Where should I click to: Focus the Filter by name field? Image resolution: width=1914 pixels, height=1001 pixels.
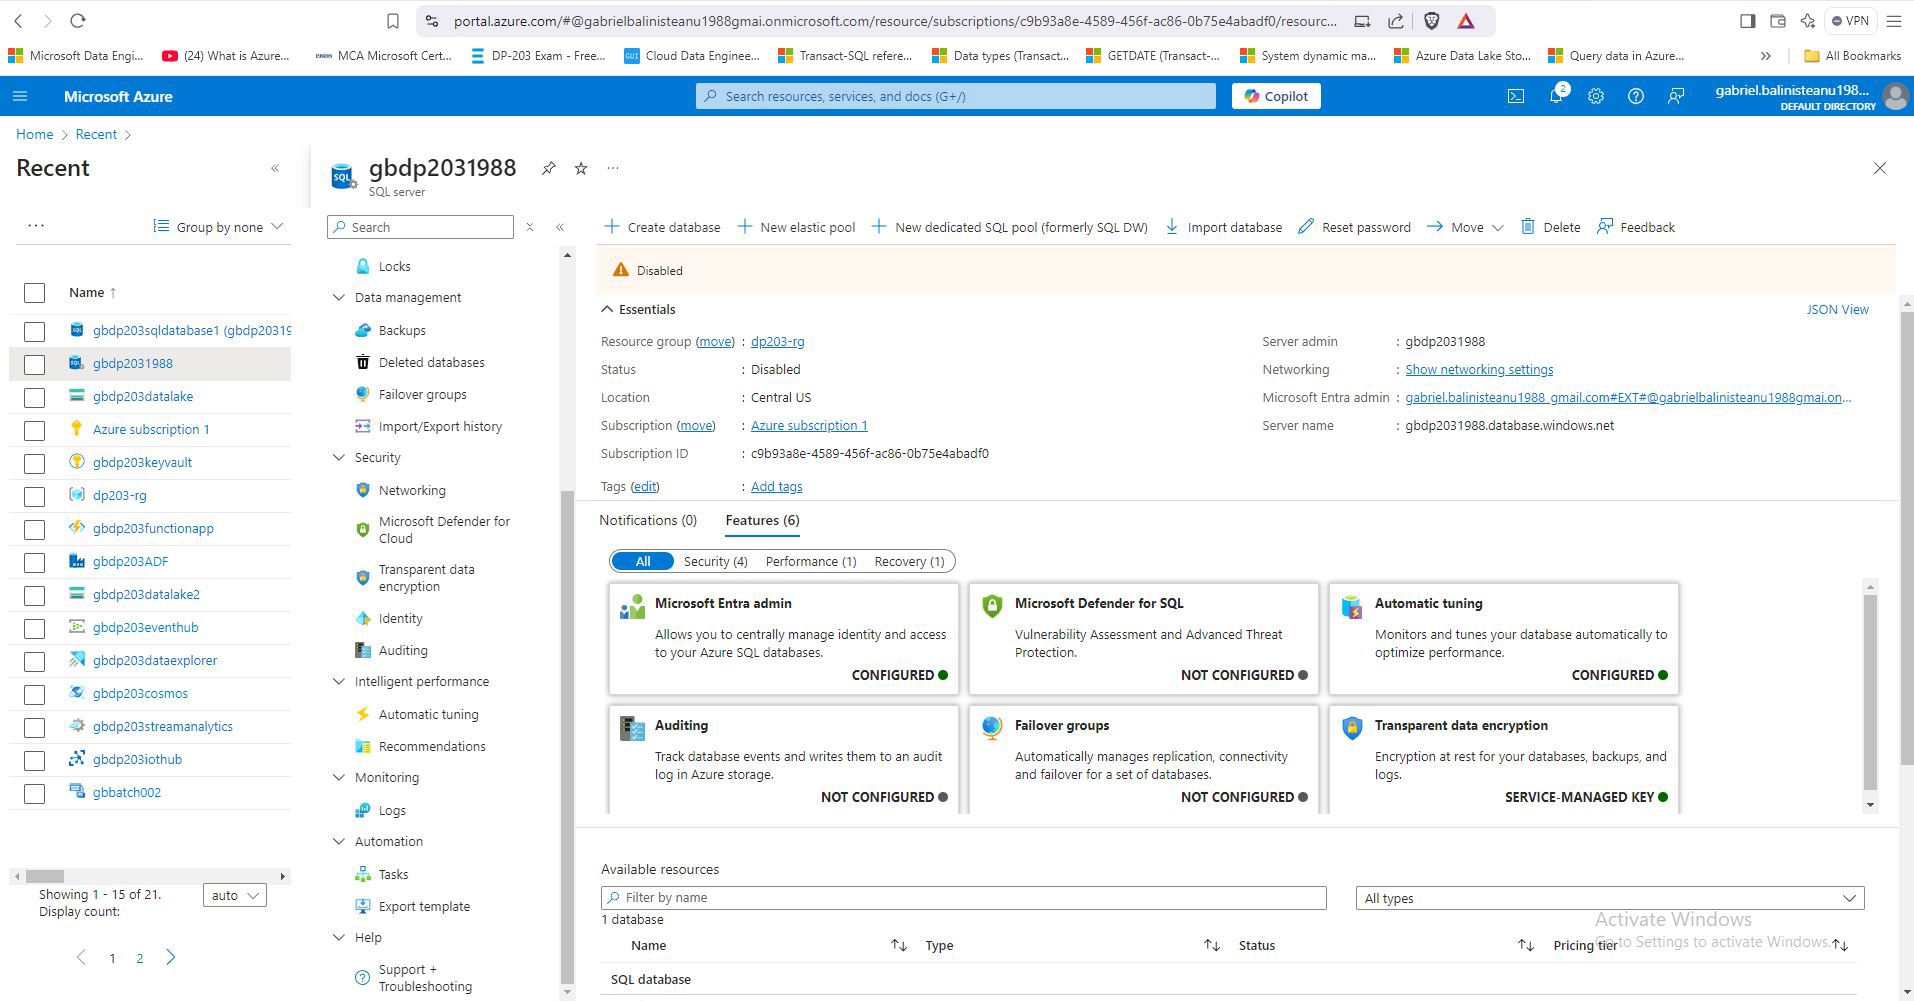(963, 898)
